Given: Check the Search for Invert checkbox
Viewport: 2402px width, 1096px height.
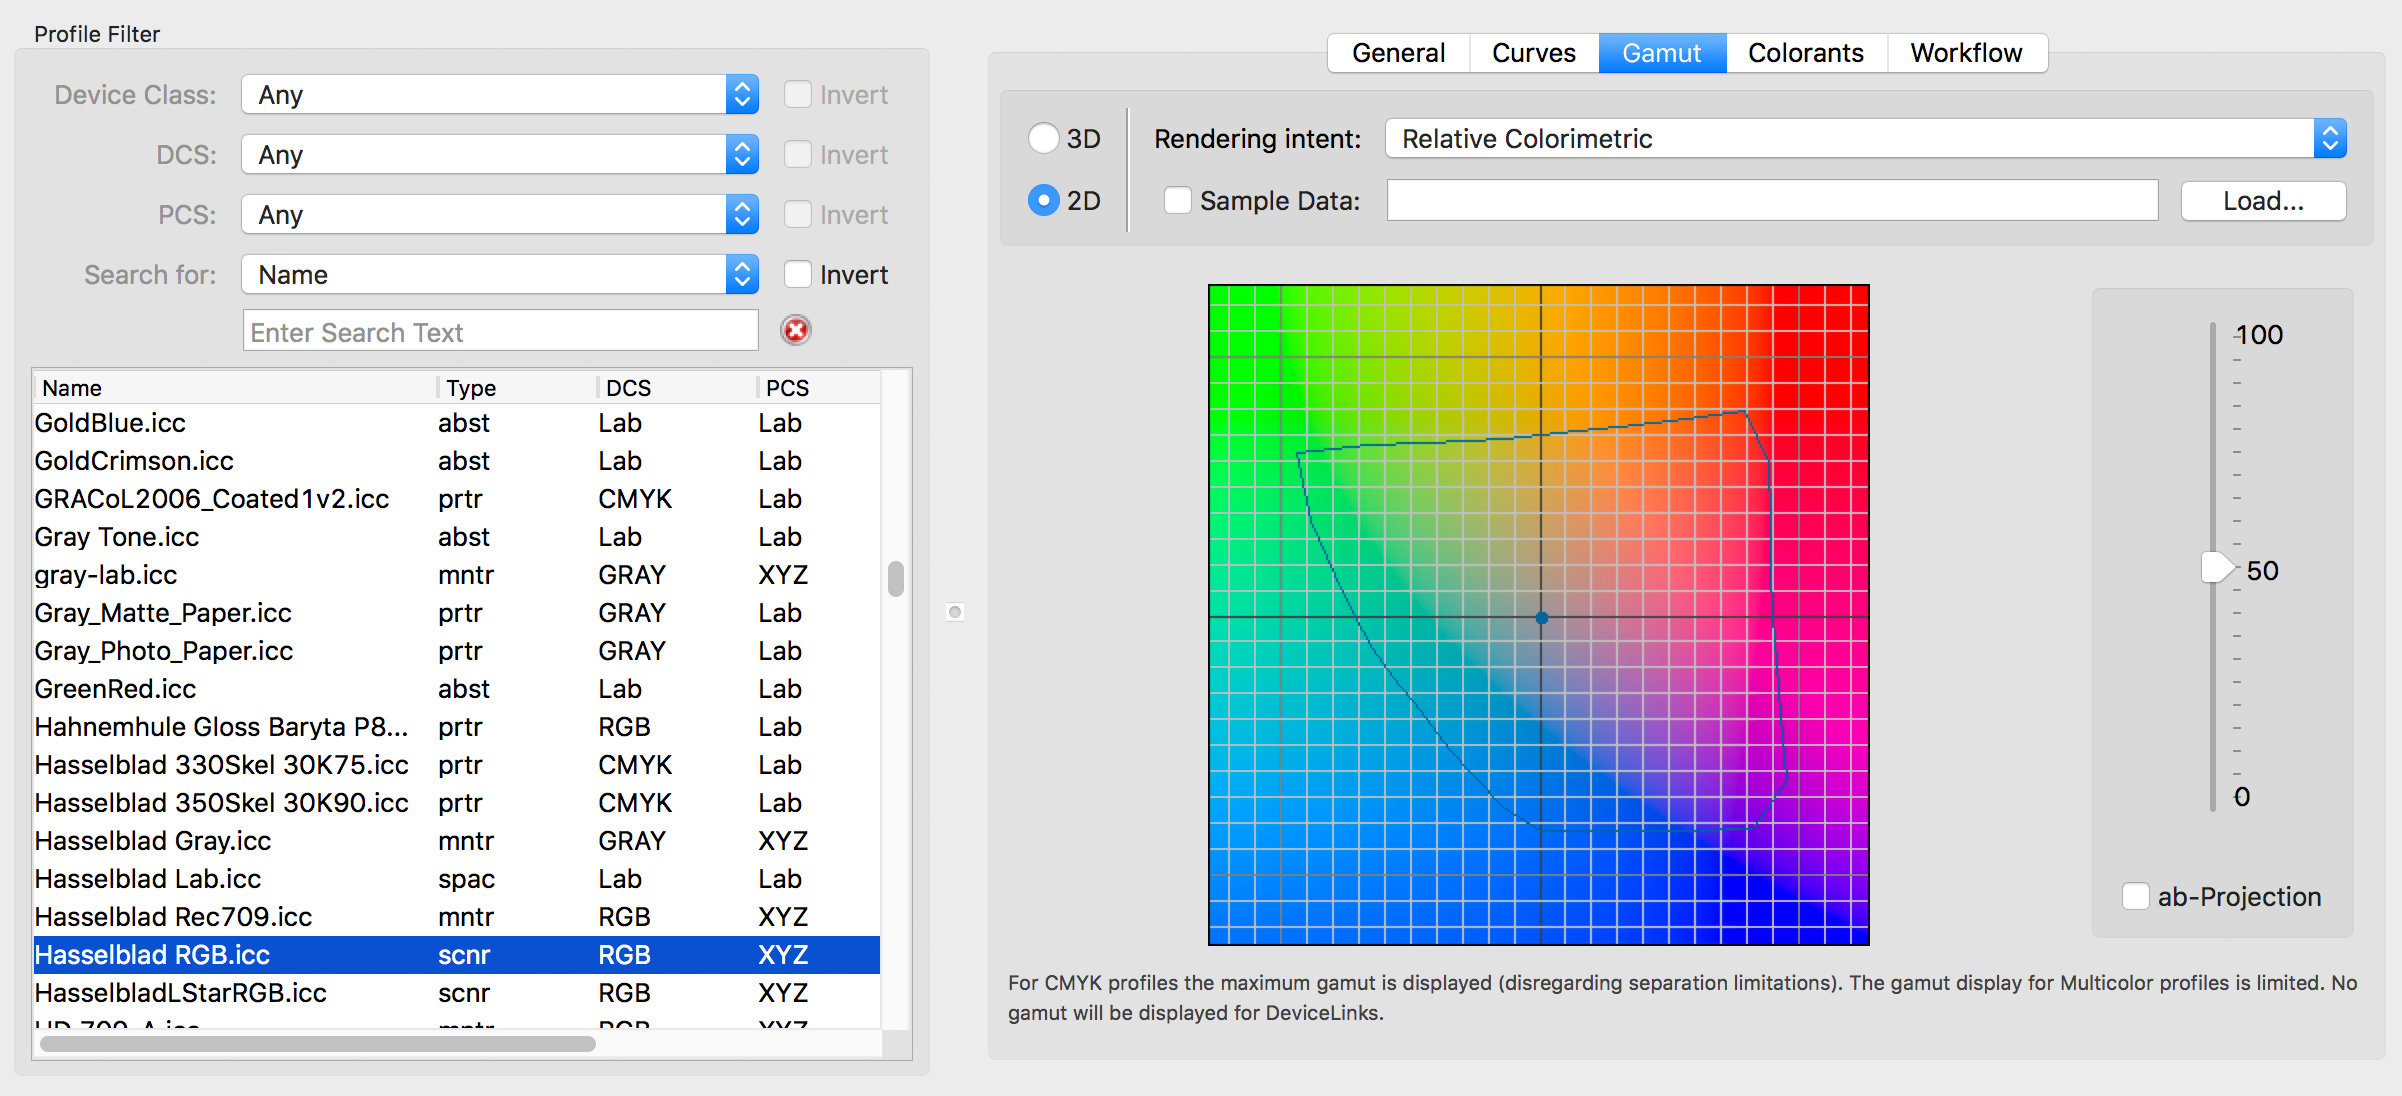Looking at the screenshot, I should pos(798,275).
